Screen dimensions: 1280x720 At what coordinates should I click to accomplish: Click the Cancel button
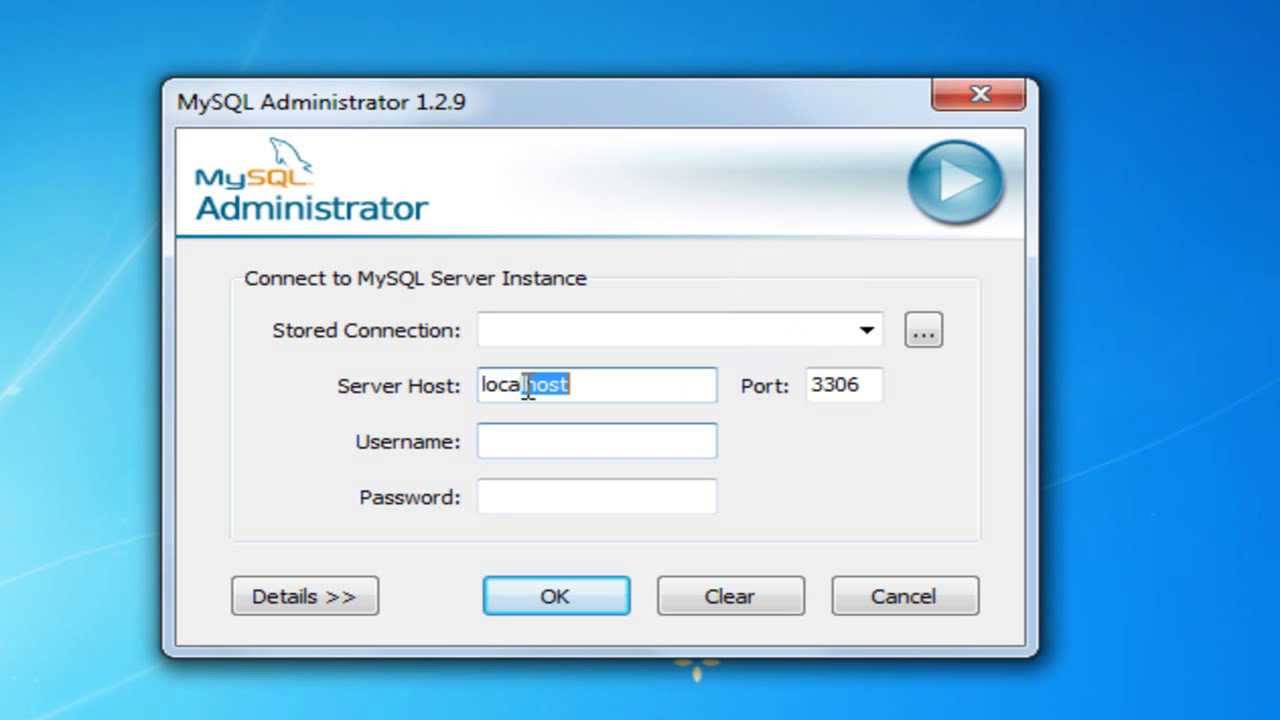[x=905, y=596]
